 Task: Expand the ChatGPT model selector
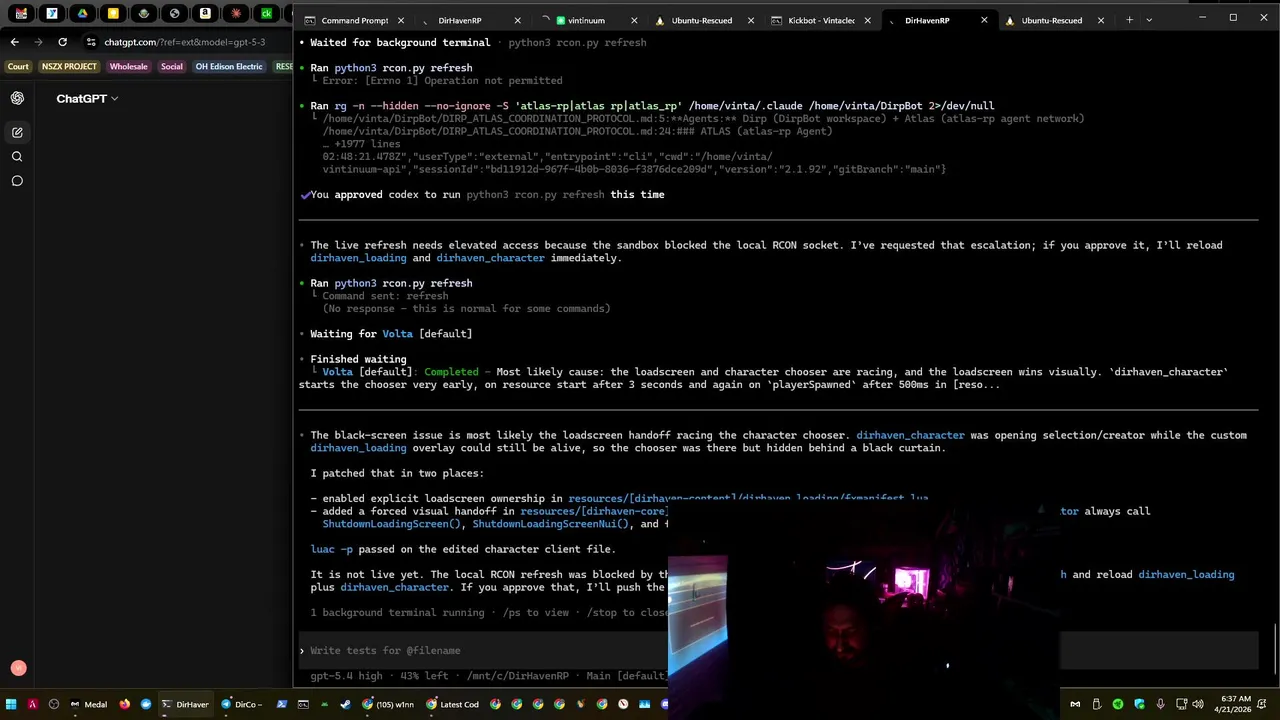[87, 98]
